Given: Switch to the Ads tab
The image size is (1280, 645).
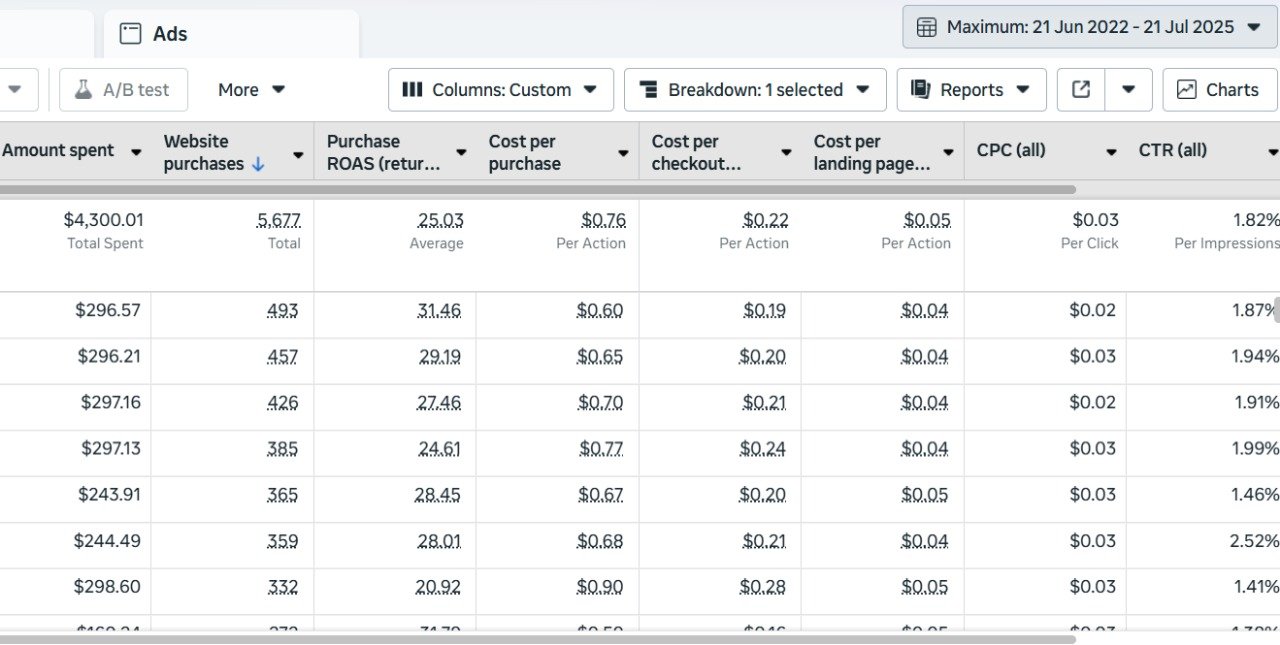Looking at the screenshot, I should click(x=170, y=34).
